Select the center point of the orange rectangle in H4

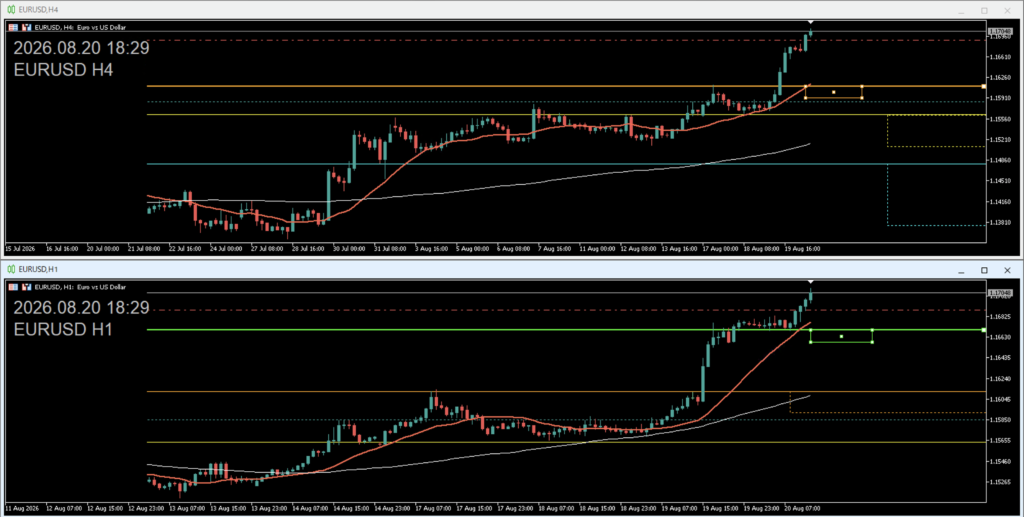click(833, 92)
